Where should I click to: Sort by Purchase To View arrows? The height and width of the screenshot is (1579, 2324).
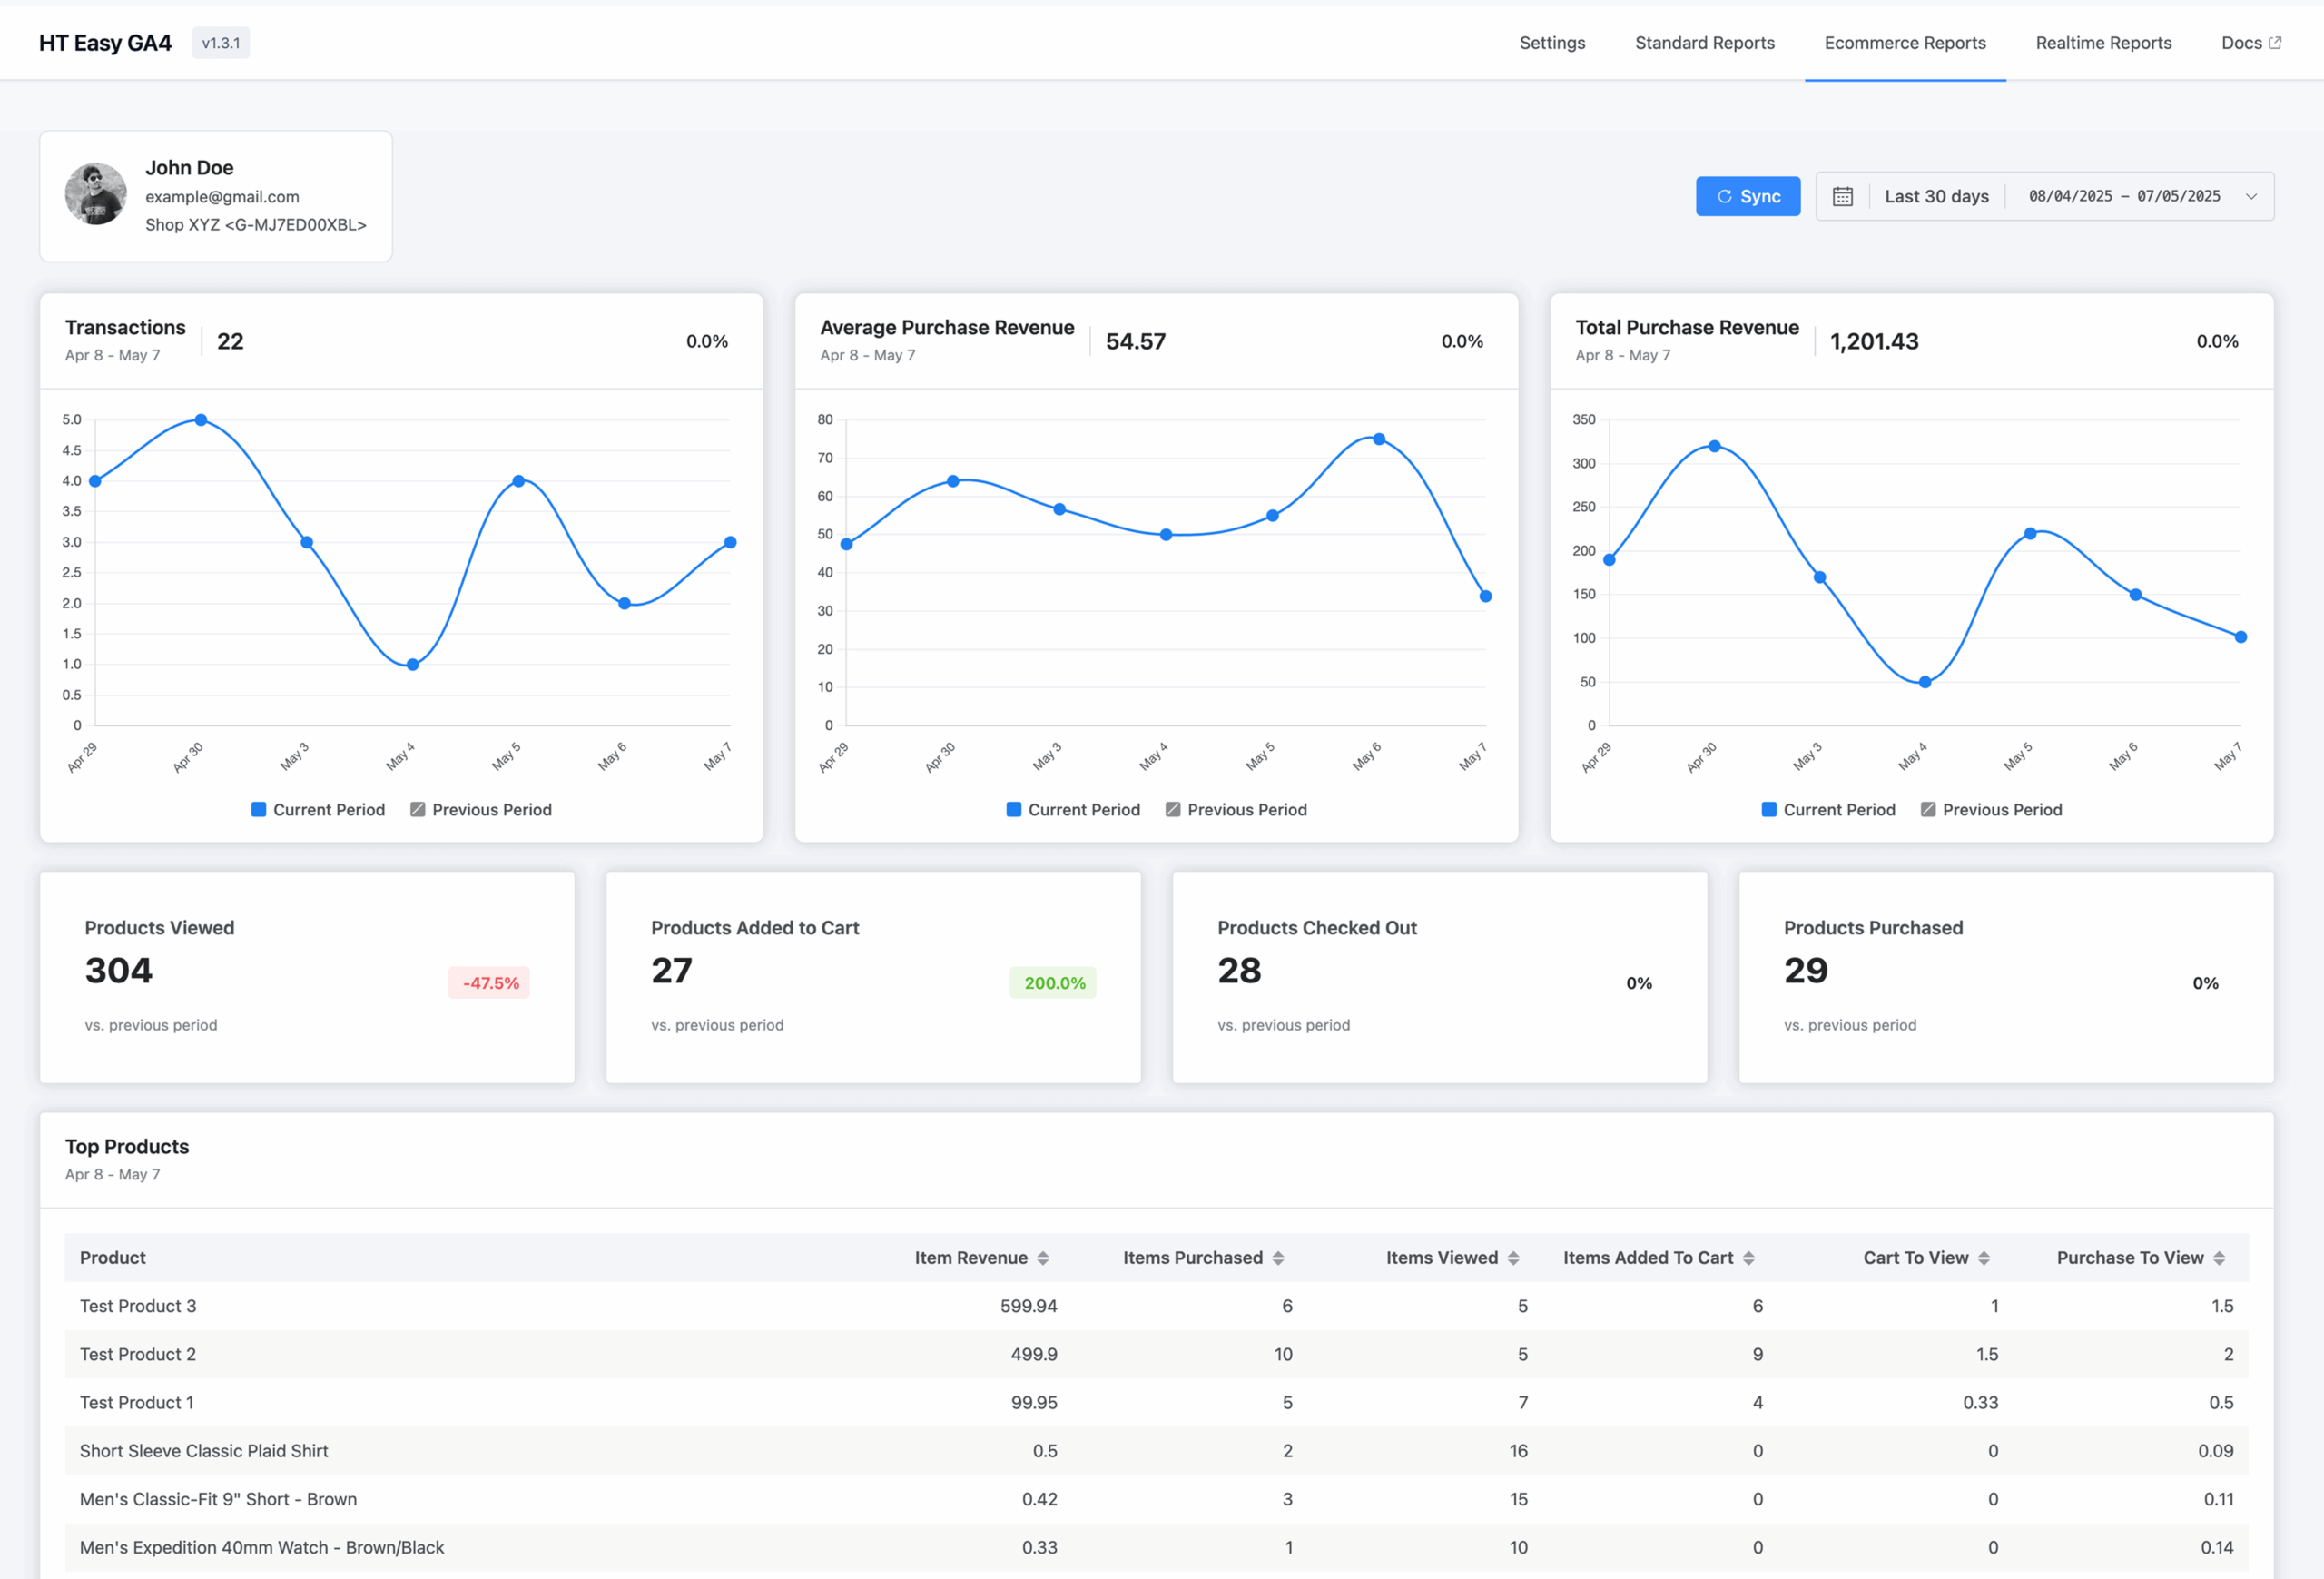coord(2219,1258)
